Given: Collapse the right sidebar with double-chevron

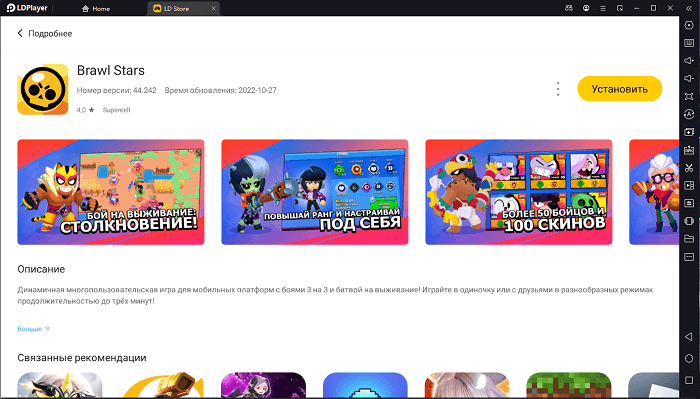Looking at the screenshot, I should pyautogui.click(x=689, y=8).
